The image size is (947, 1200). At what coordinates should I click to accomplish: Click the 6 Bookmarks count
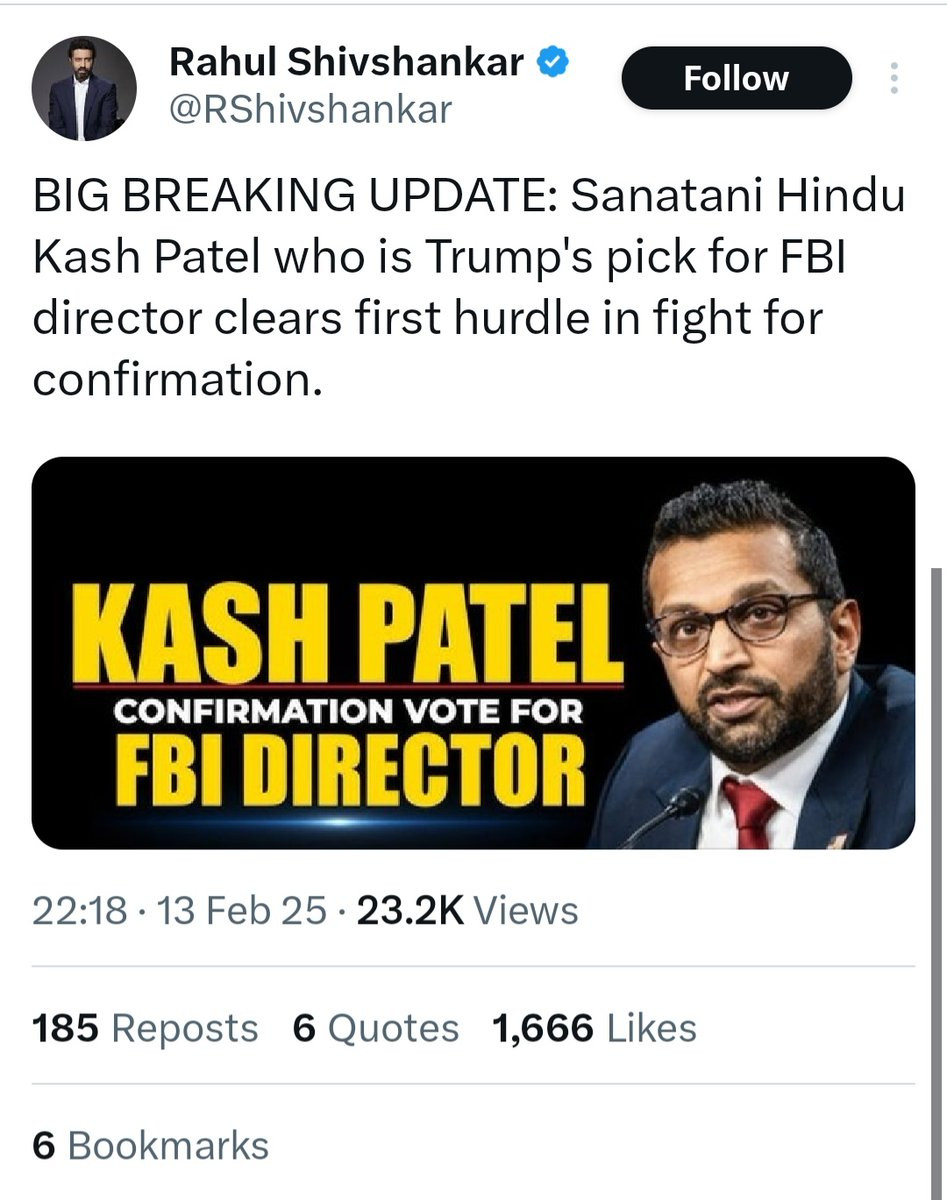click(150, 1146)
